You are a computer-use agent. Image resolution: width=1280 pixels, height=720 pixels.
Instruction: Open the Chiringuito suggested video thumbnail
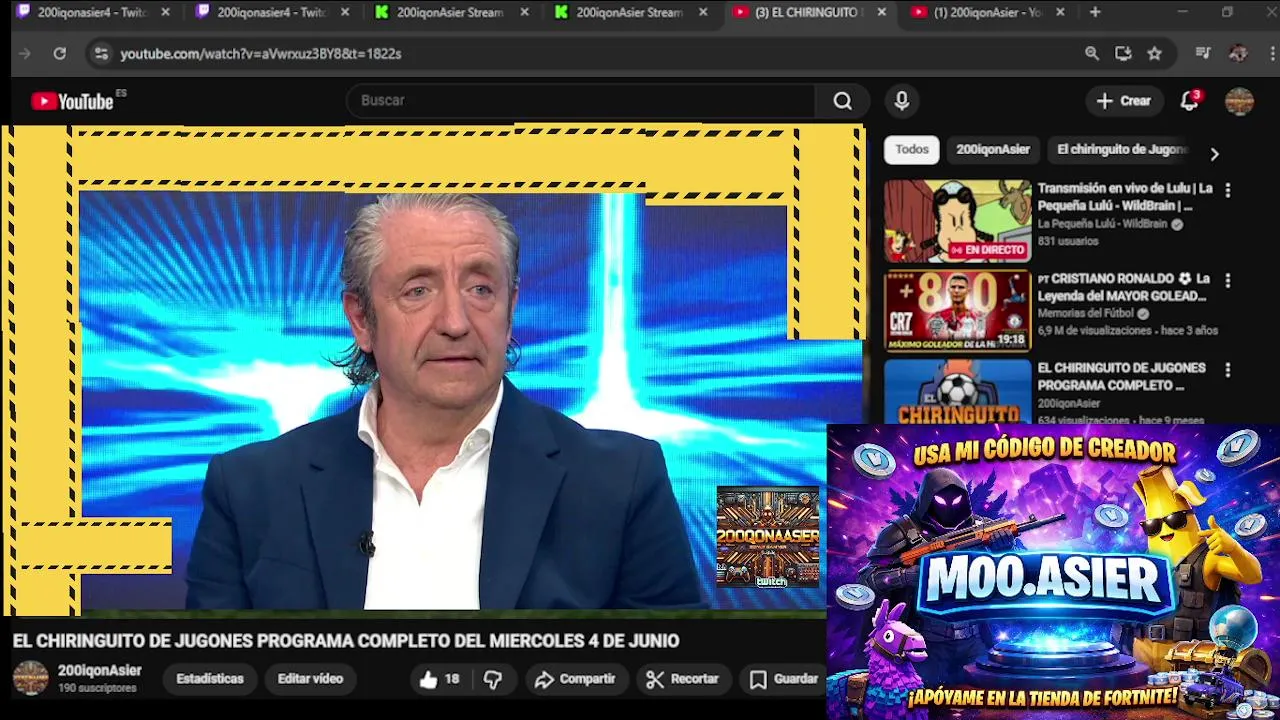[x=957, y=392]
